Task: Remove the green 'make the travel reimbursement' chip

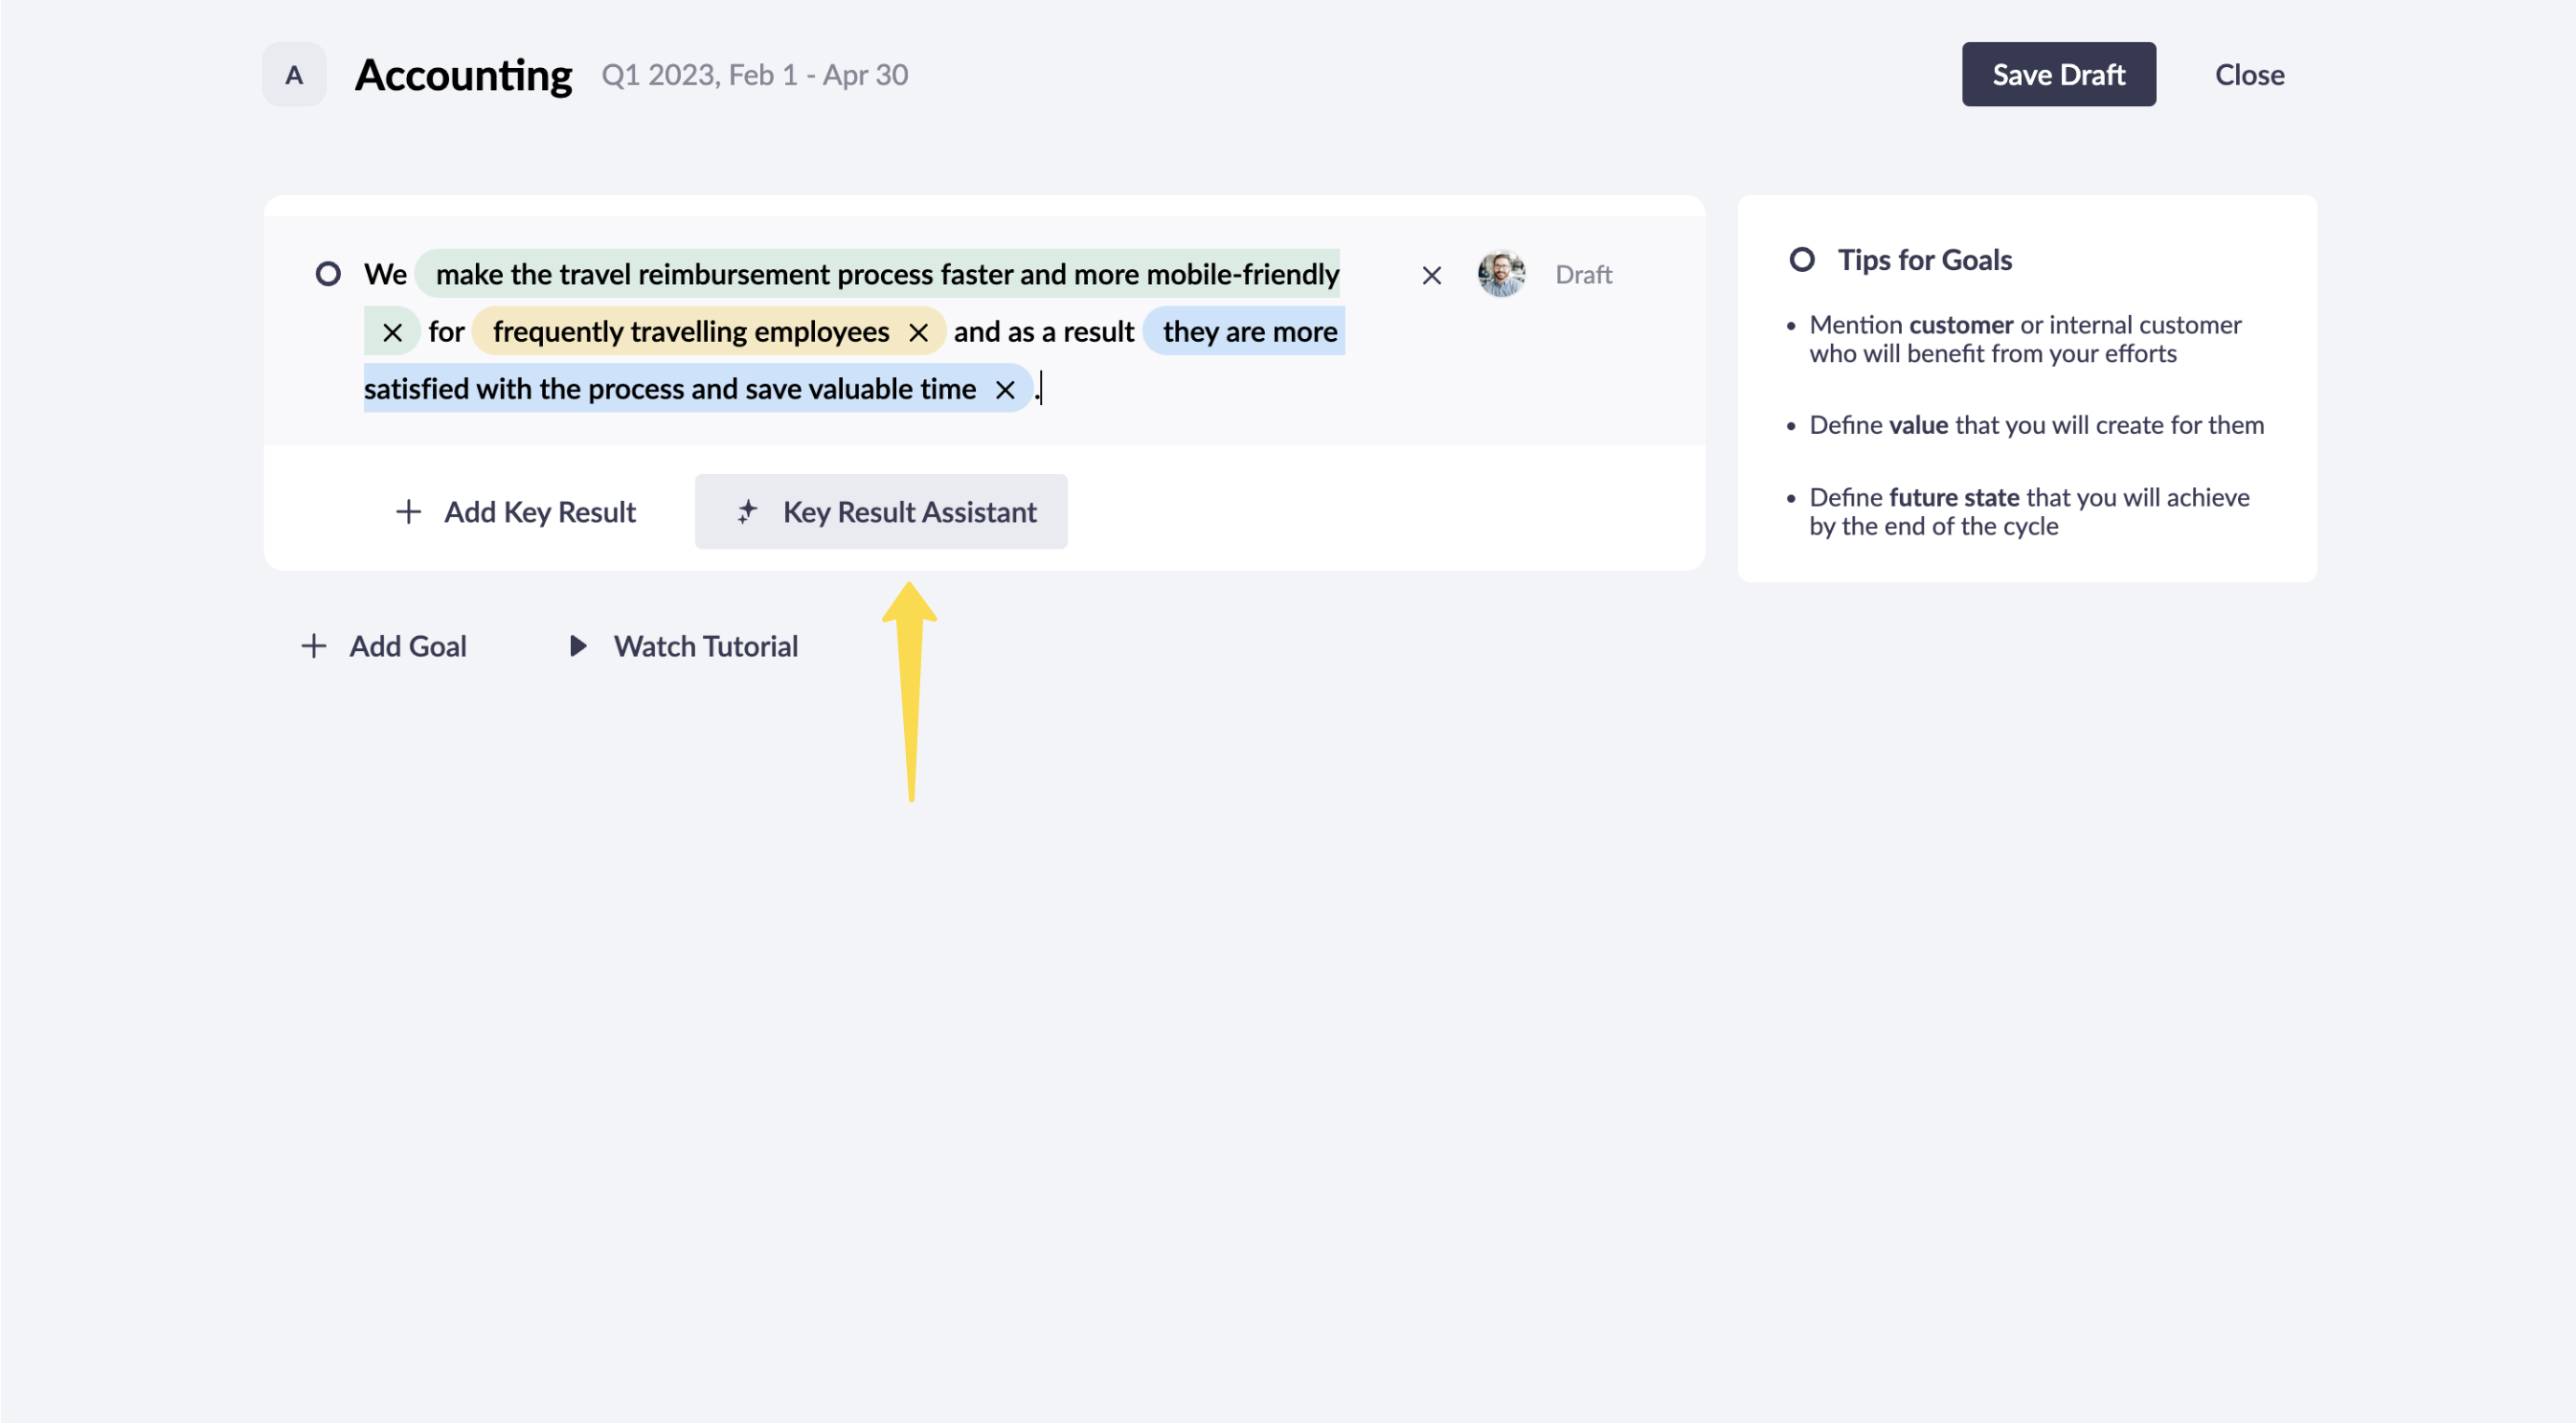Action: 392,332
